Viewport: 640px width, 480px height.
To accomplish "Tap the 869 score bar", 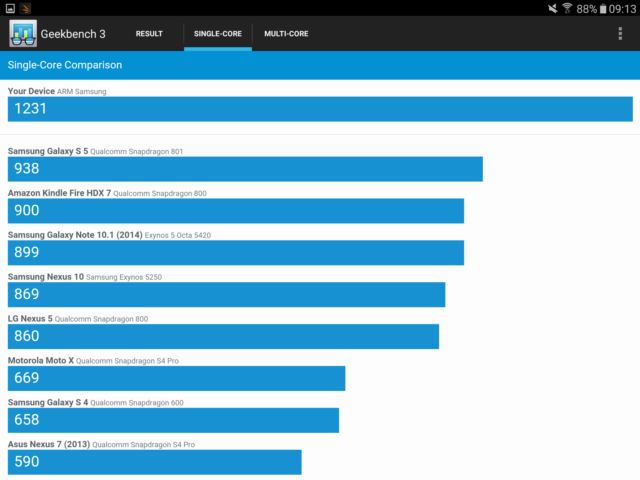I will point(227,294).
